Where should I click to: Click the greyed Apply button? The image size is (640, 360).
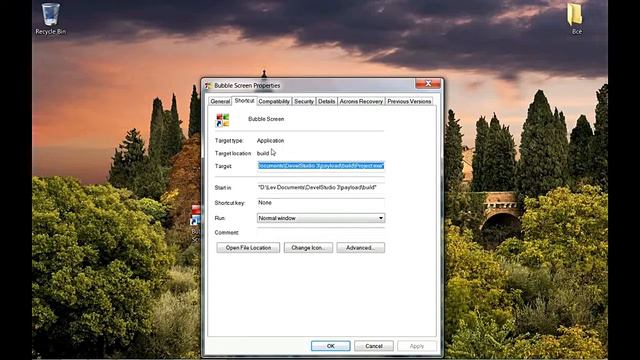417,346
